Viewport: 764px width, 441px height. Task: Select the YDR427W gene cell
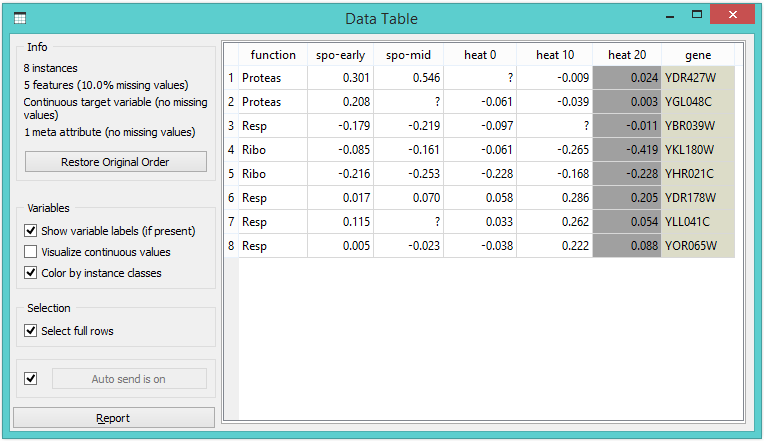click(697, 78)
